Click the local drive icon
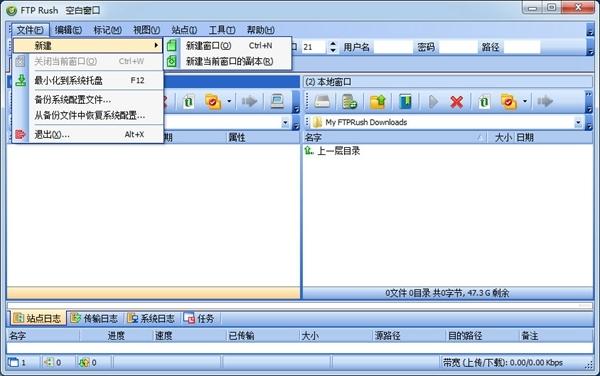Screen dimensions: 600x376 pyautogui.click(x=322, y=101)
